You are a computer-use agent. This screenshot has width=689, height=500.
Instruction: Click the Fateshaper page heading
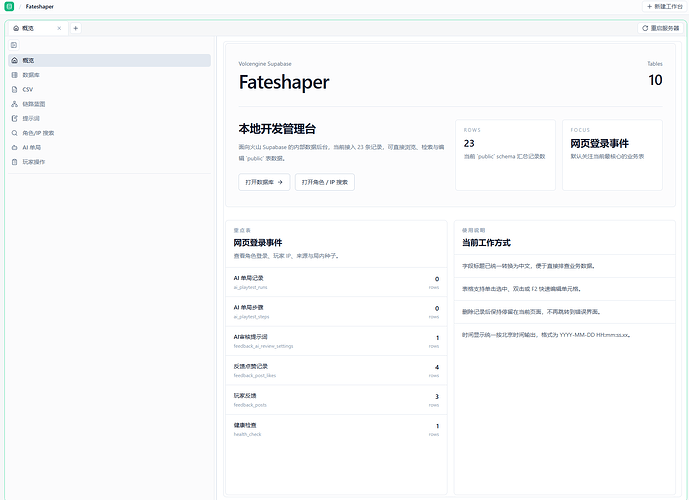point(284,82)
